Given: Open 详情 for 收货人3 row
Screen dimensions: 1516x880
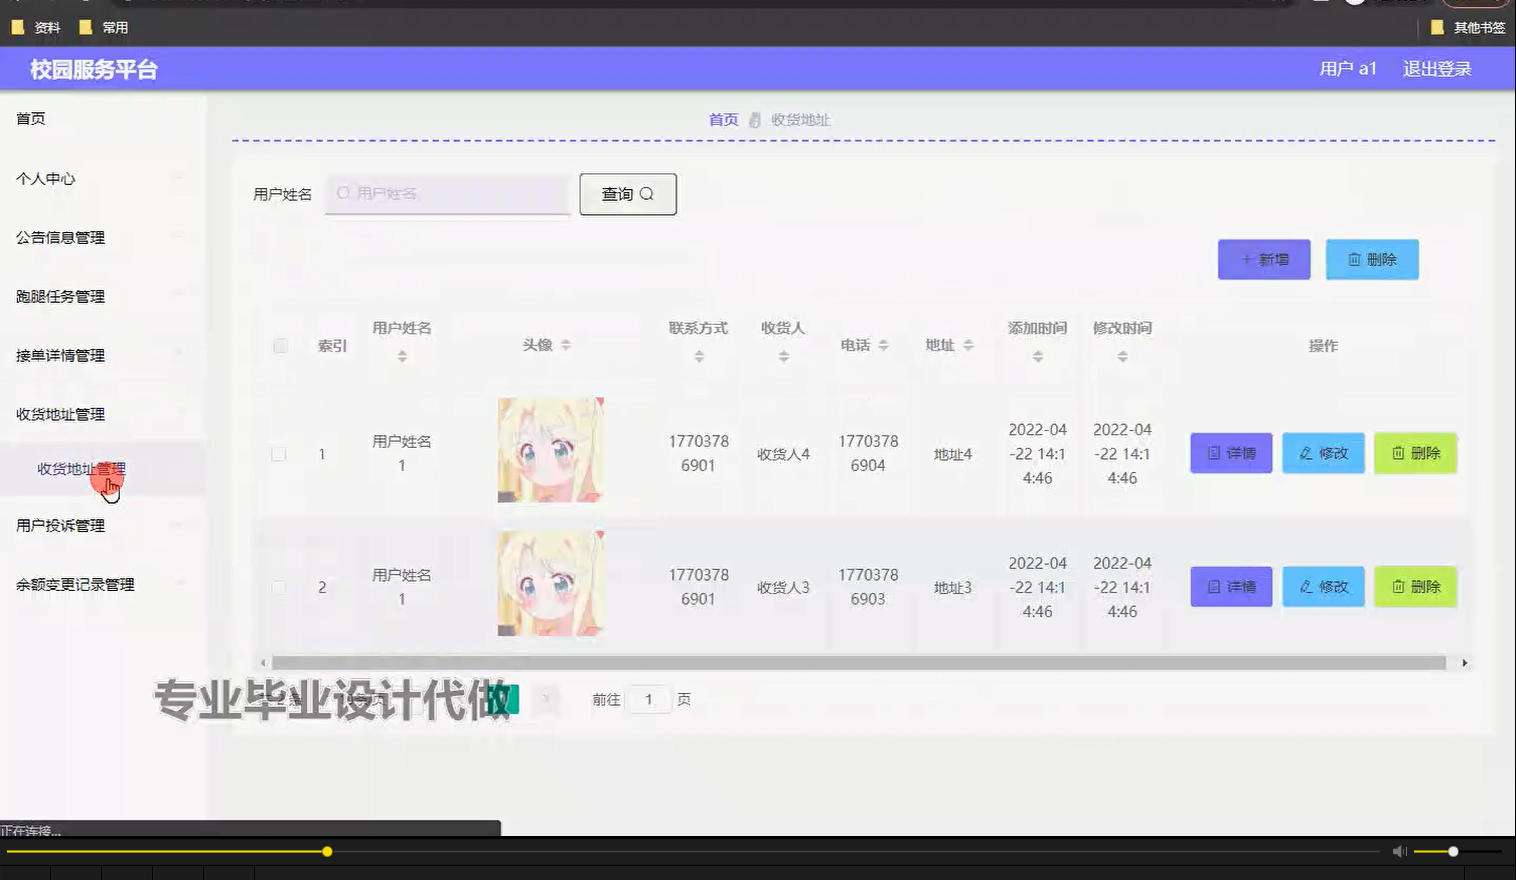Looking at the screenshot, I should 1231,587.
